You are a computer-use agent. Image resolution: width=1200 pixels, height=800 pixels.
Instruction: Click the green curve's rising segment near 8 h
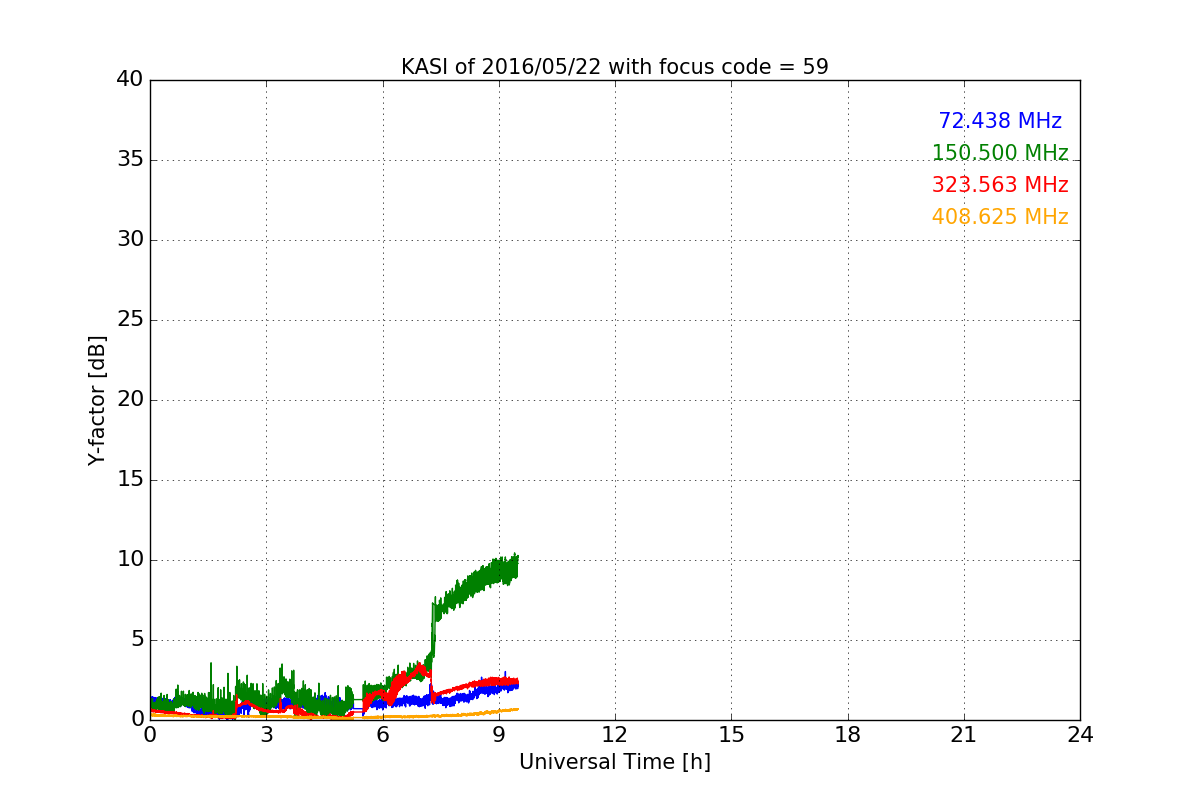pyautogui.click(x=460, y=590)
